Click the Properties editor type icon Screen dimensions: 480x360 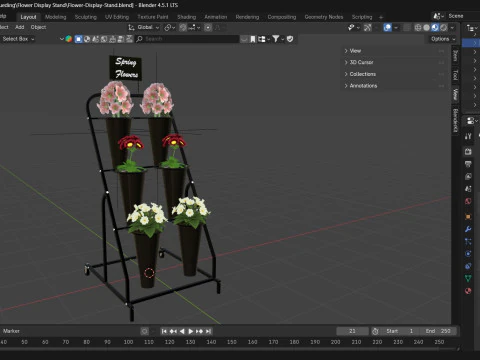coord(471,121)
